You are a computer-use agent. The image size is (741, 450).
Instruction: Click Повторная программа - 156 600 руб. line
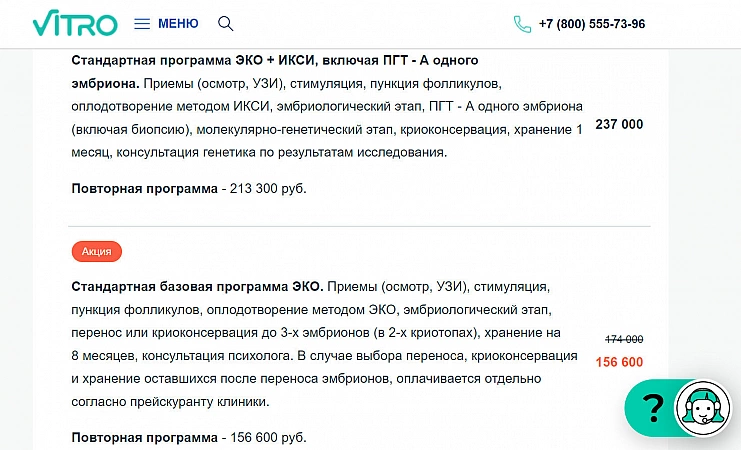189,438
